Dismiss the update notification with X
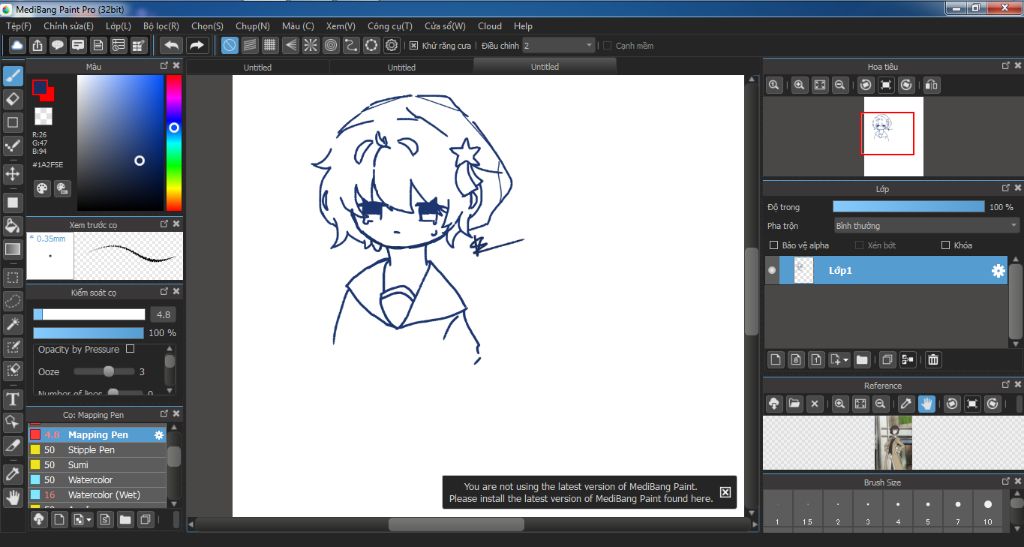1024x547 pixels. pyautogui.click(x=725, y=492)
